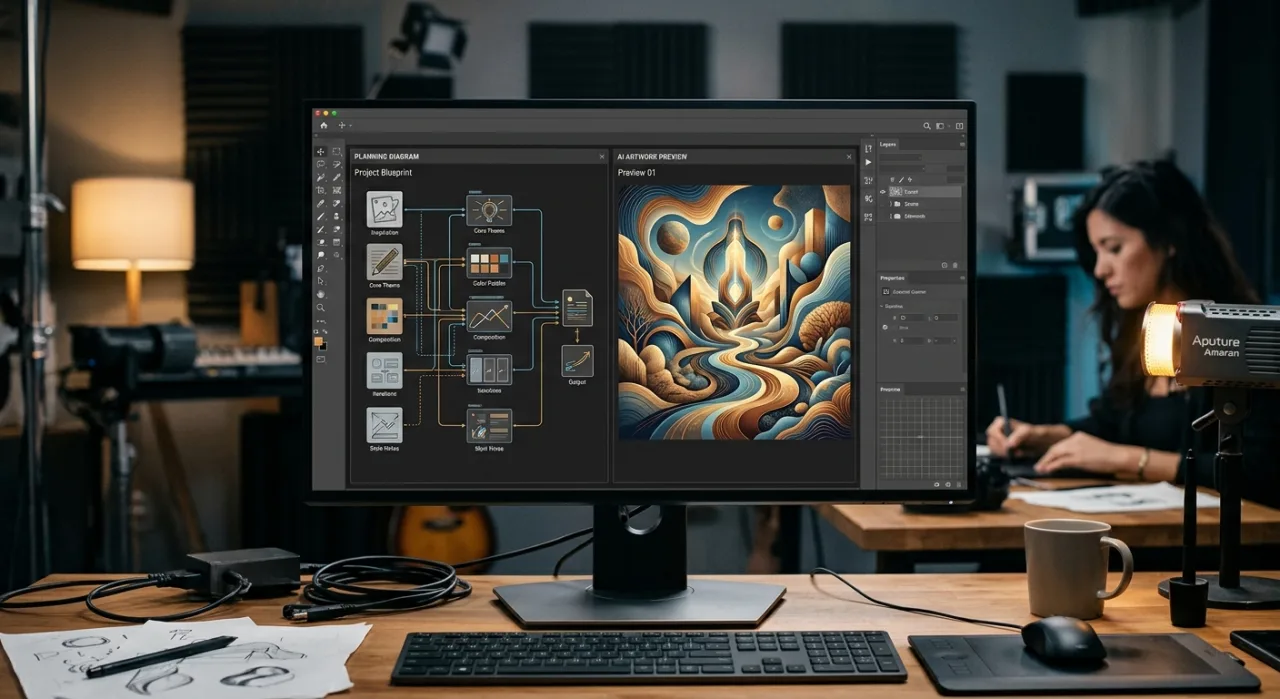
Task: Click the play icon in the collapsed panel strip
Action: click(868, 162)
